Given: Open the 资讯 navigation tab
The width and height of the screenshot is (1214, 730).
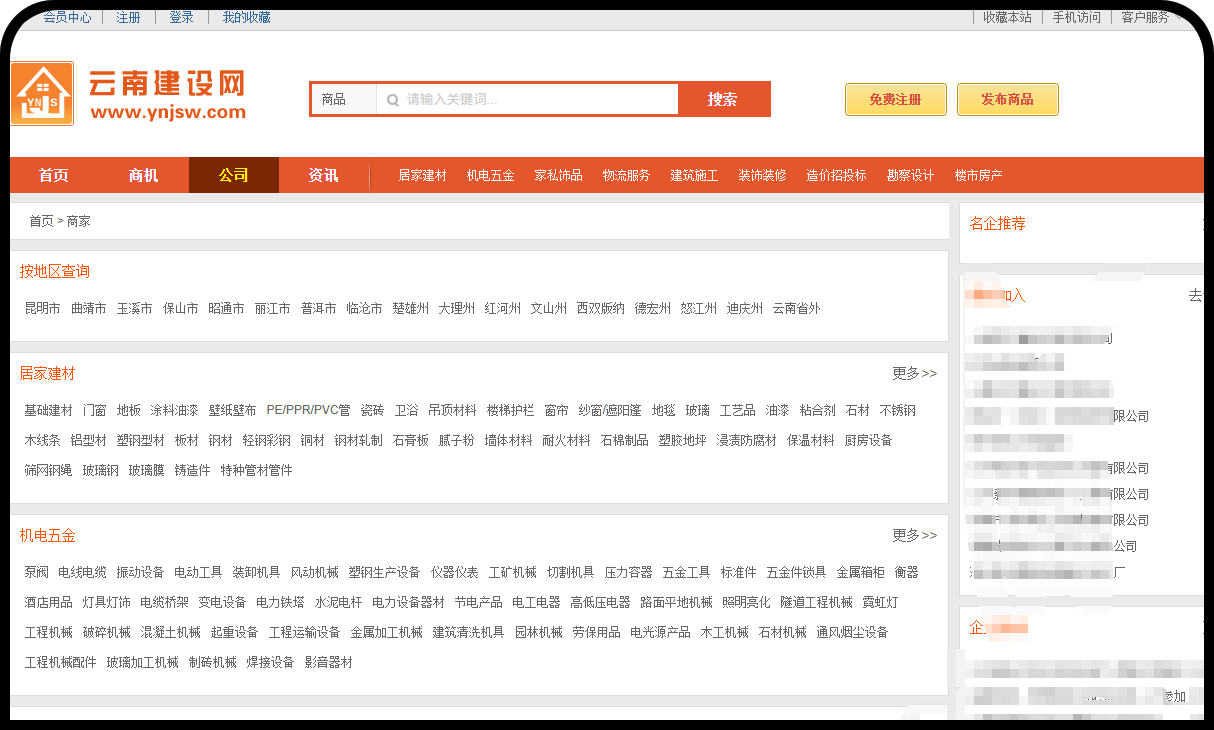Looking at the screenshot, I should [323, 175].
